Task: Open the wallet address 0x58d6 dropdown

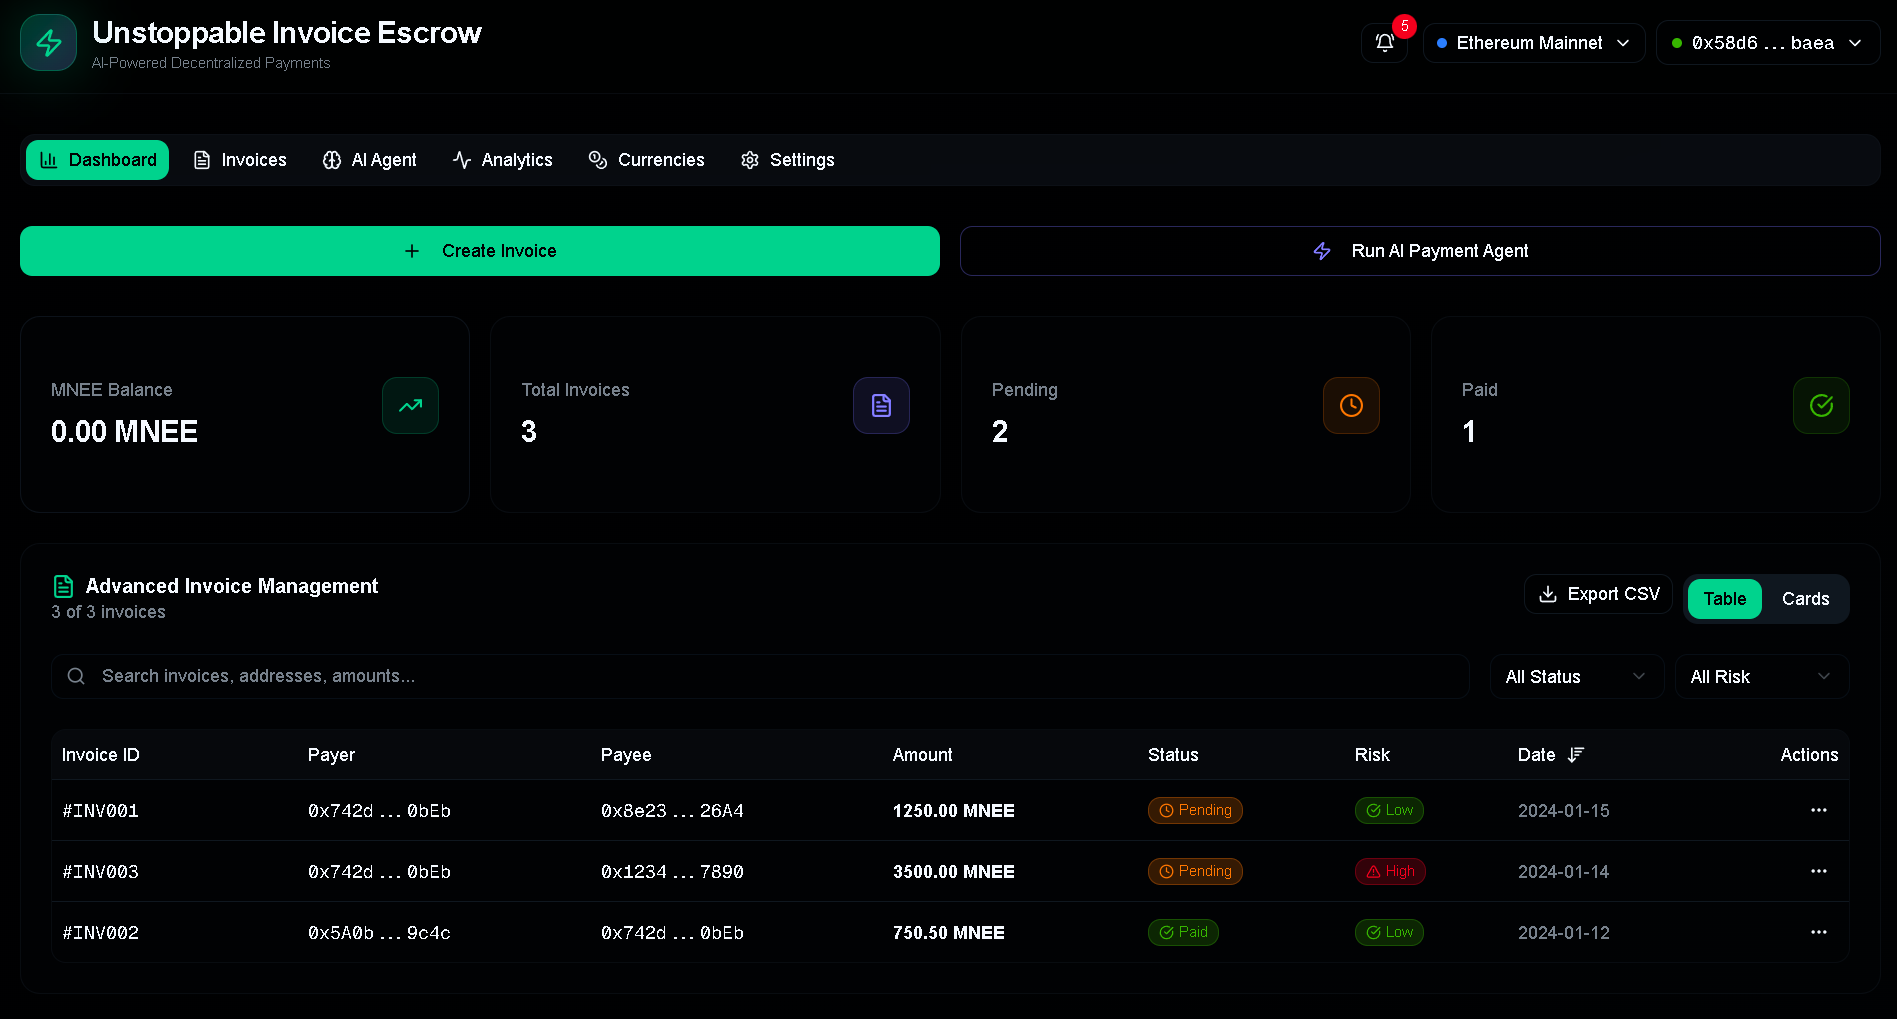Action: tap(1767, 43)
